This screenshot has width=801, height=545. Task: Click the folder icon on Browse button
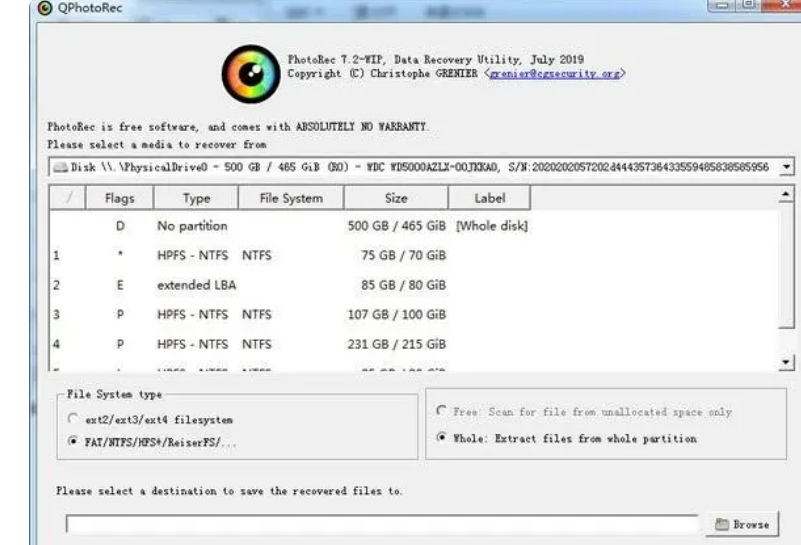click(x=722, y=524)
